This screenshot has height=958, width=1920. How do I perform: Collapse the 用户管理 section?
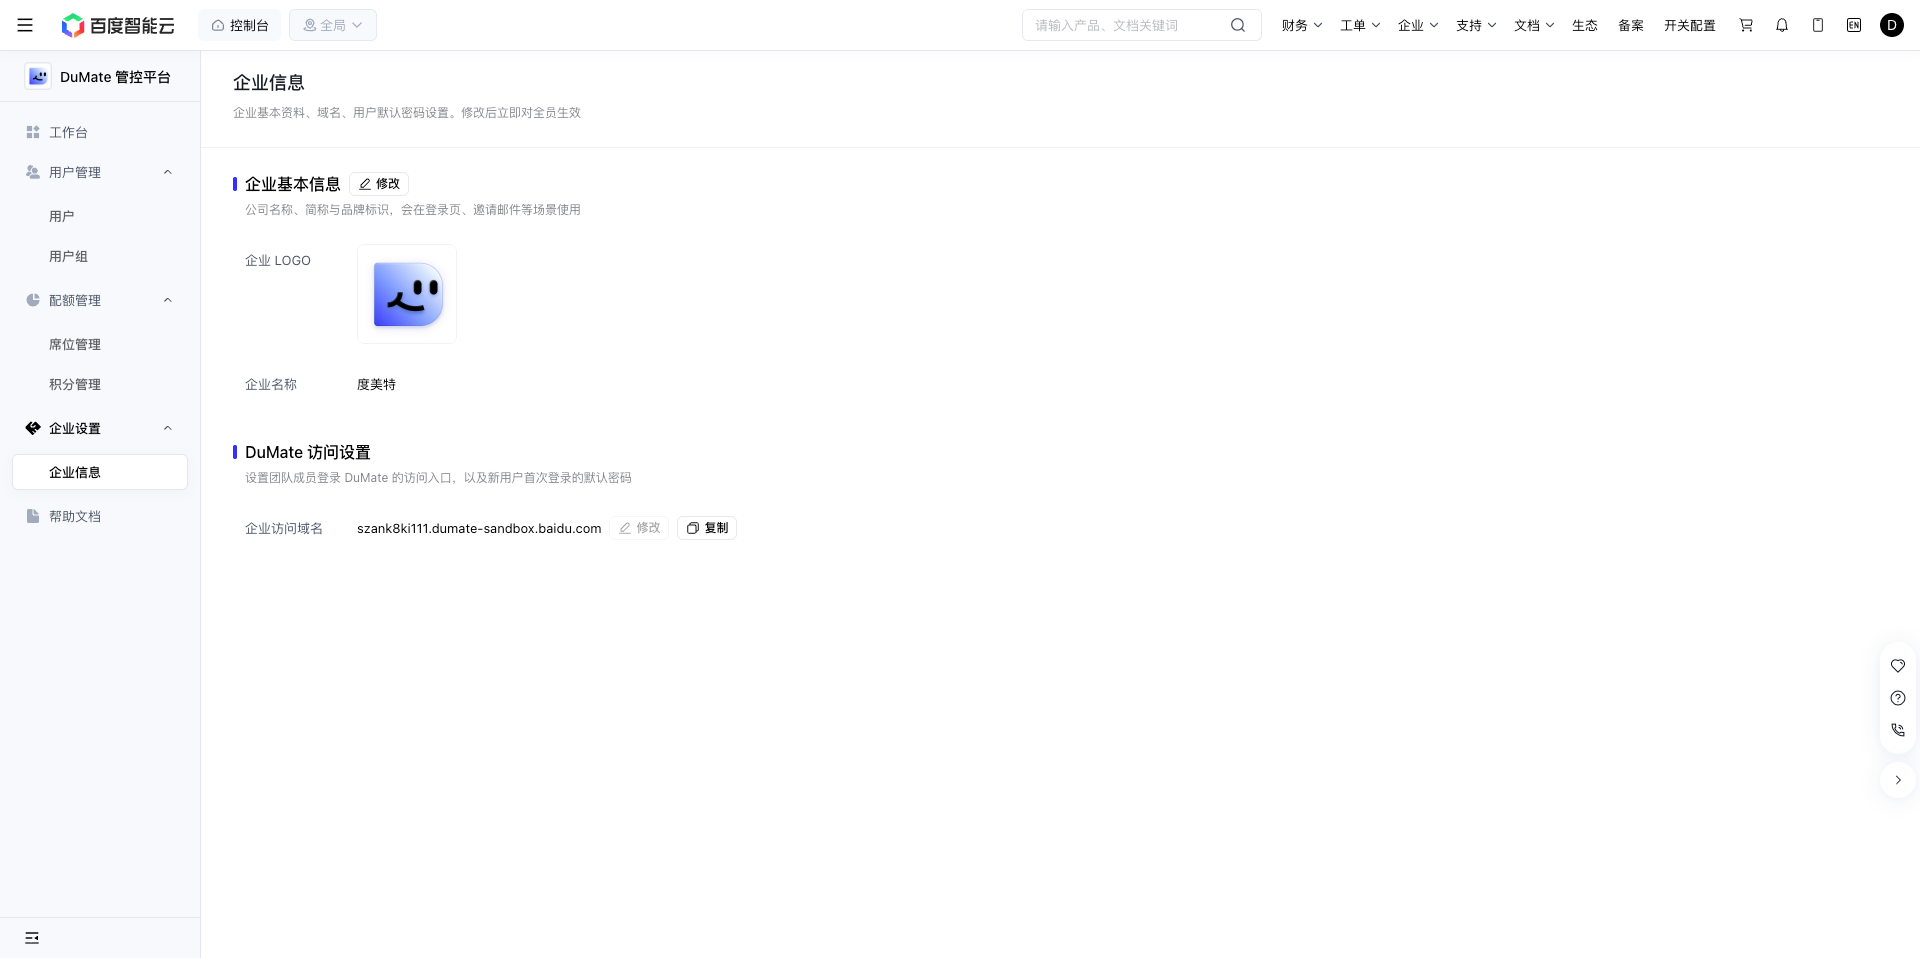(x=168, y=172)
